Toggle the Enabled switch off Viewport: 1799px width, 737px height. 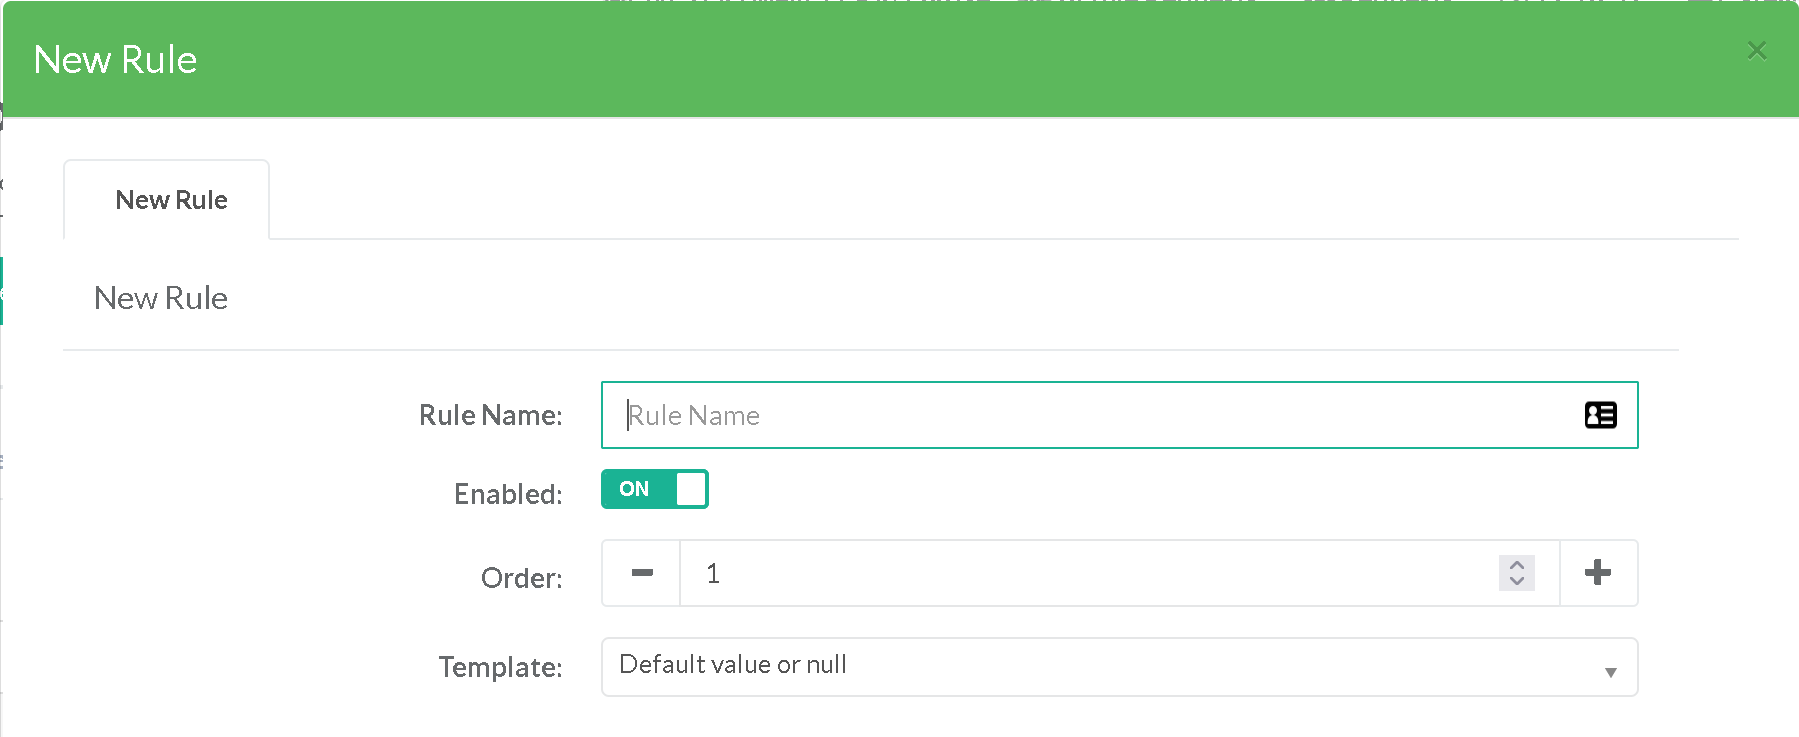(x=654, y=489)
